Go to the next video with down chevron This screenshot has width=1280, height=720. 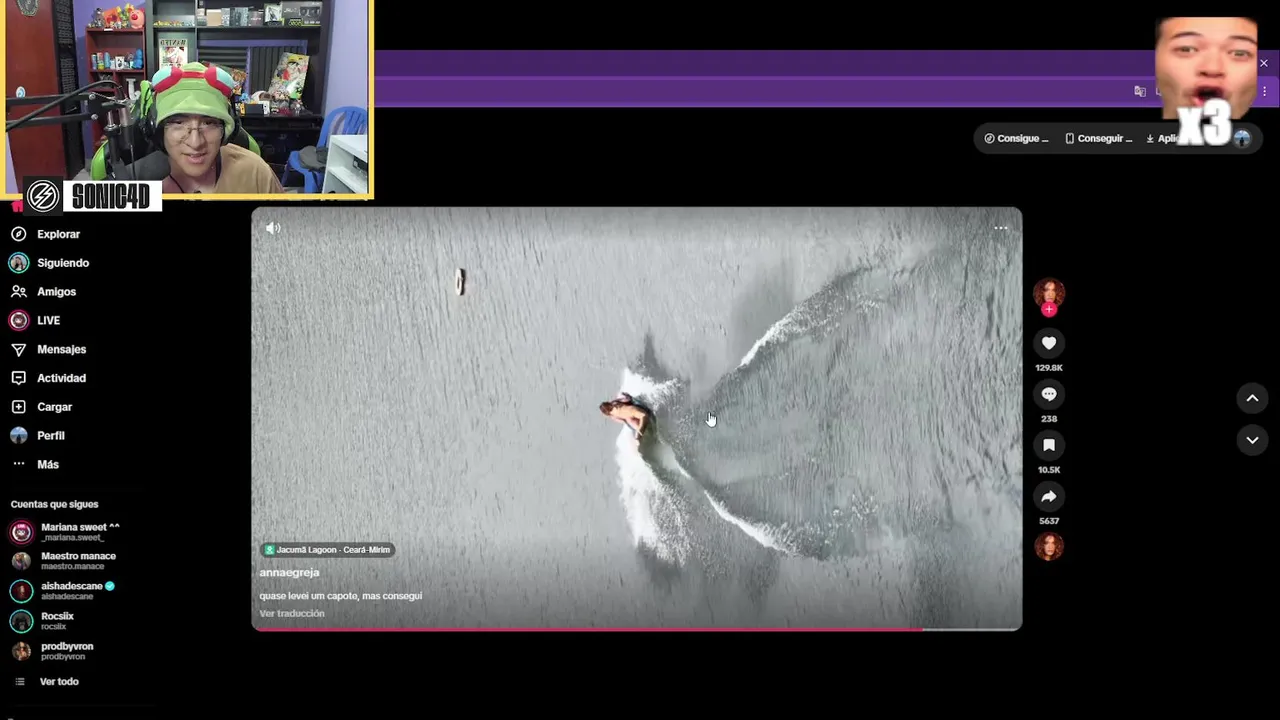tap(1252, 440)
